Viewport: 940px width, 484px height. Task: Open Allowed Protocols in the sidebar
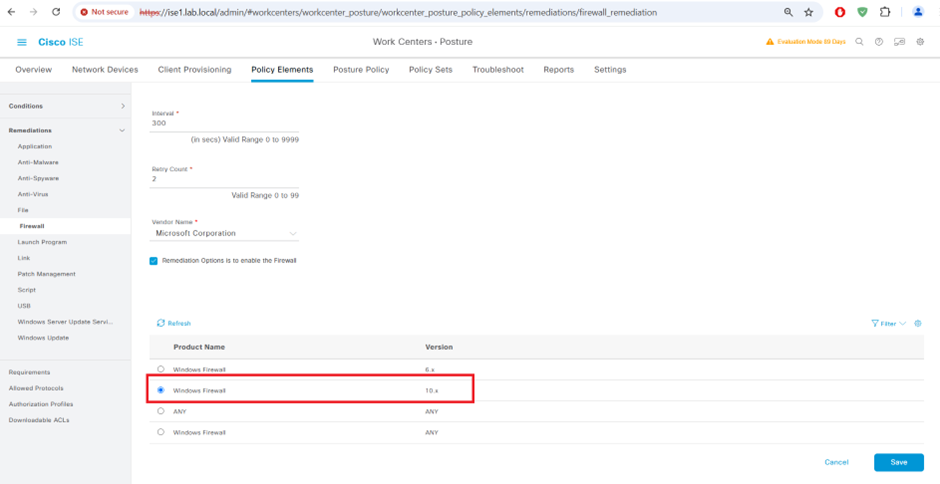(36, 388)
